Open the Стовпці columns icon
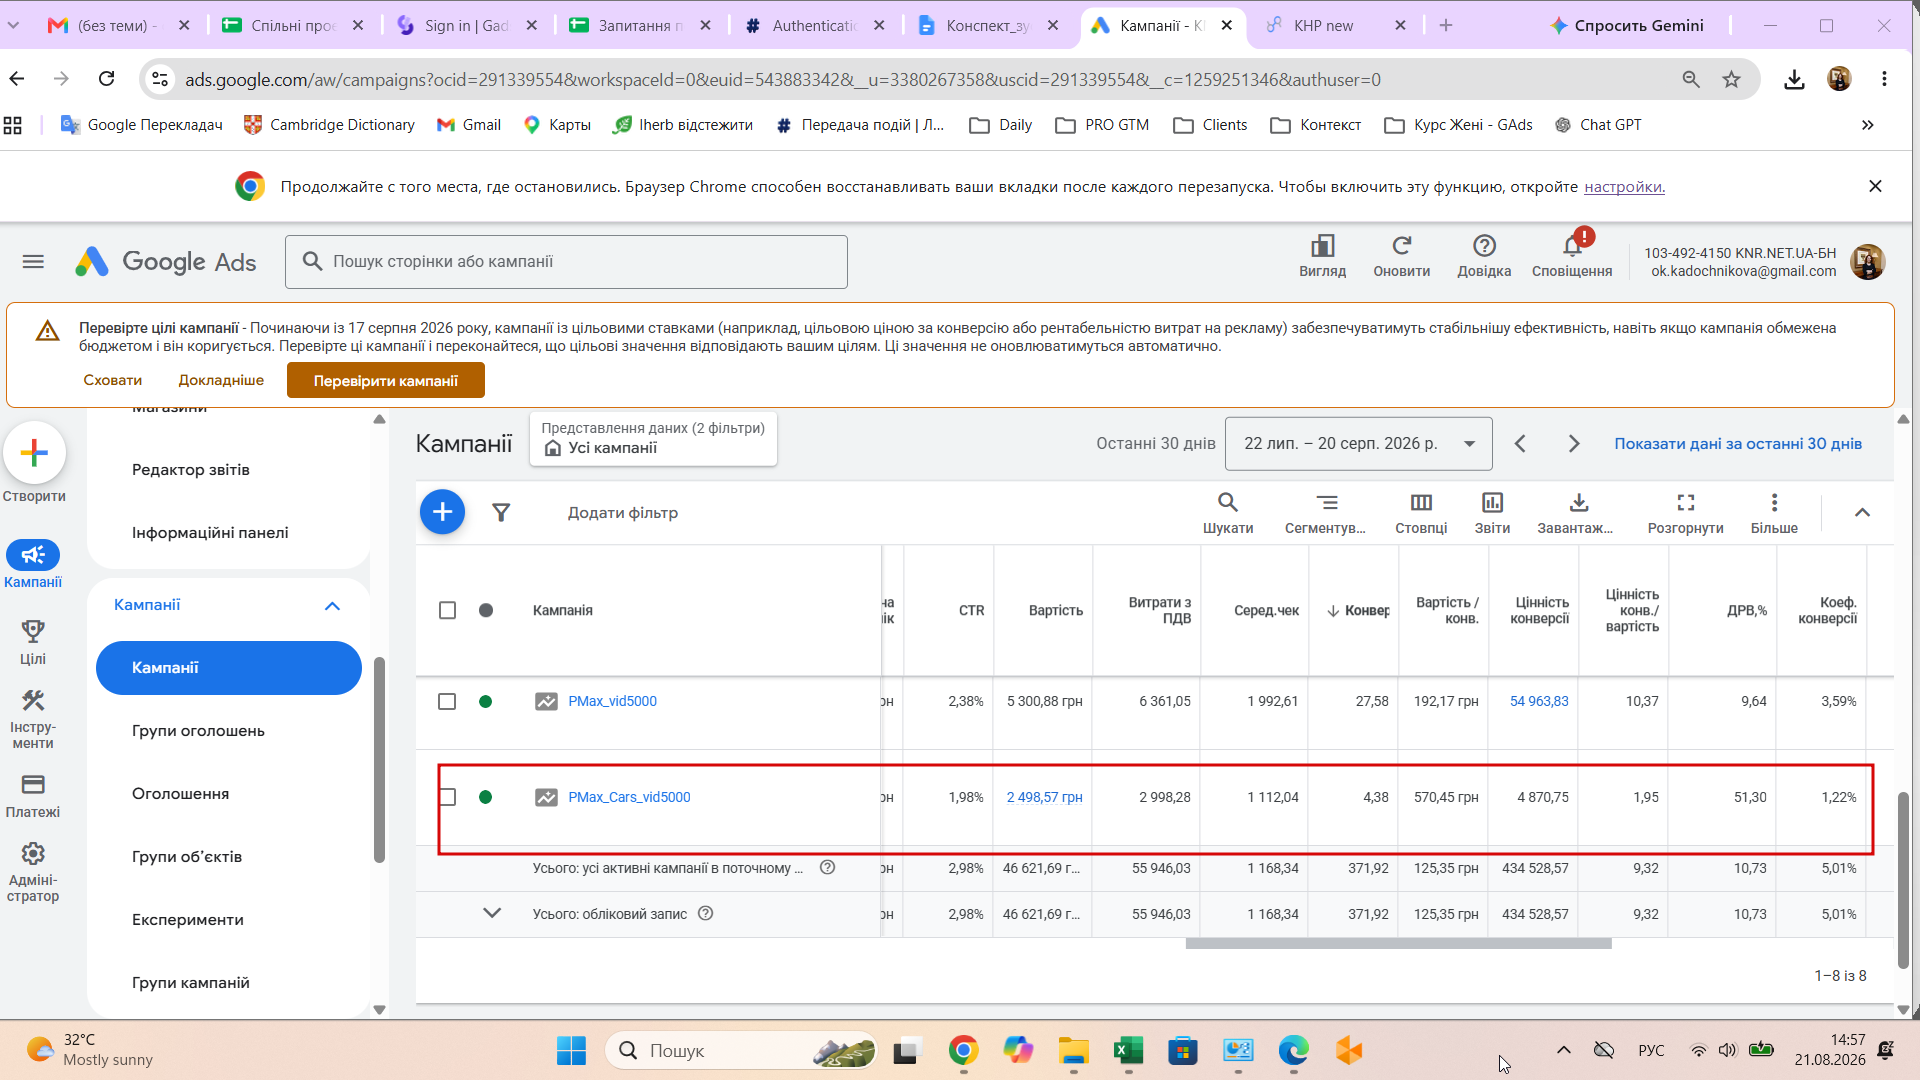This screenshot has width=1920, height=1080. (1421, 503)
